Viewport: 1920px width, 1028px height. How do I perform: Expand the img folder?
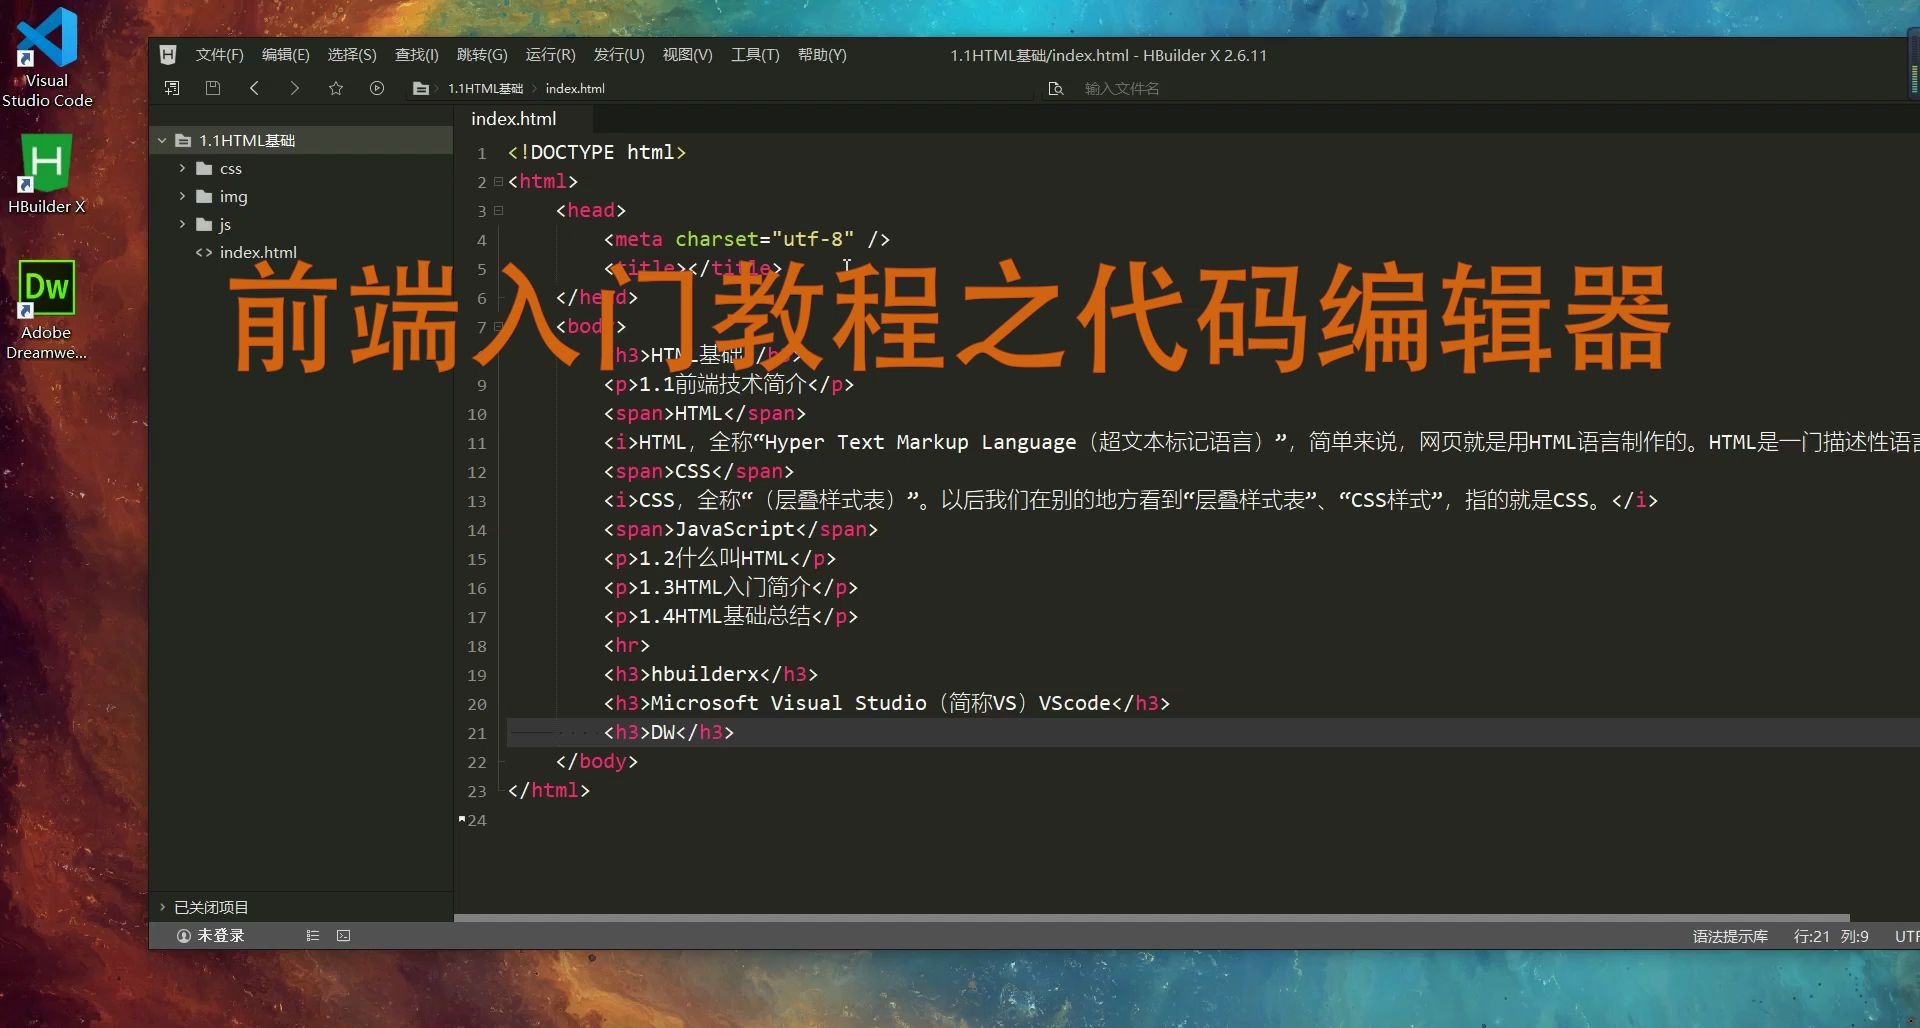click(182, 197)
